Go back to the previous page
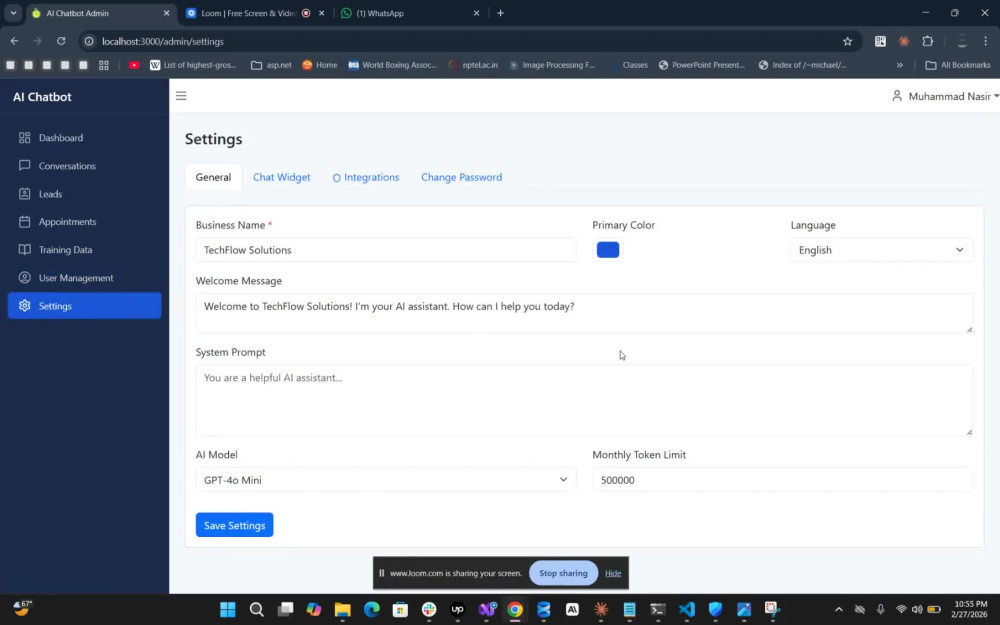This screenshot has width=1000, height=625. click(14, 41)
